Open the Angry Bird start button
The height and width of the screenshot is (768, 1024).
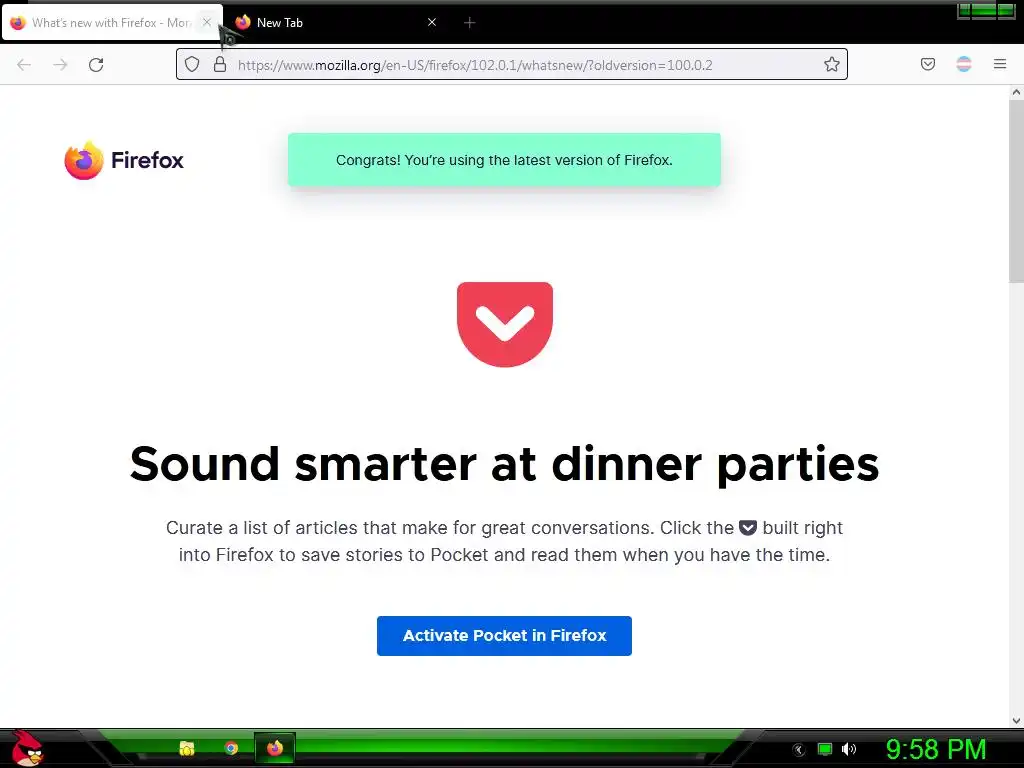pos(27,748)
